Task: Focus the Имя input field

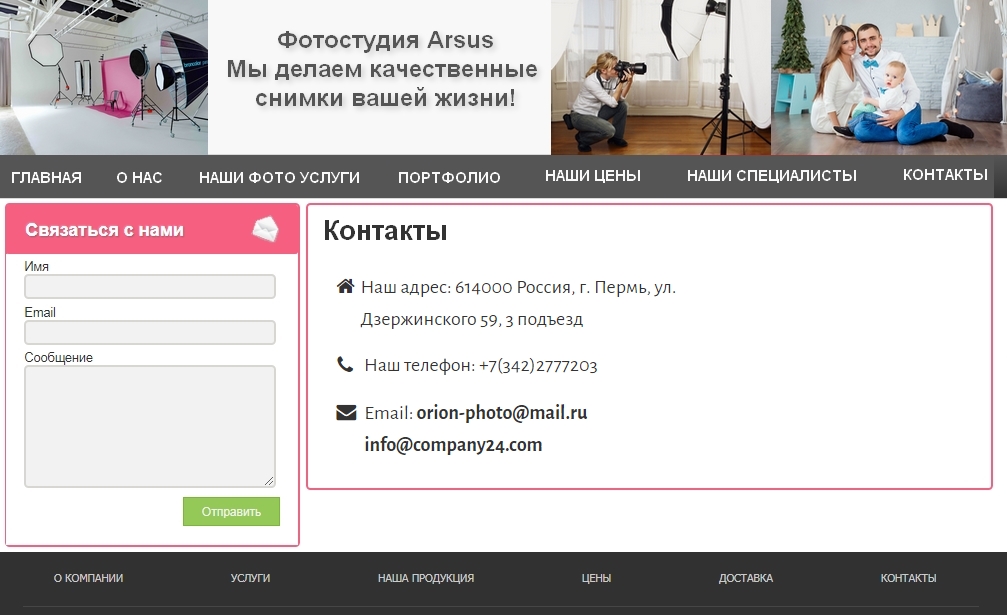Action: (x=150, y=287)
